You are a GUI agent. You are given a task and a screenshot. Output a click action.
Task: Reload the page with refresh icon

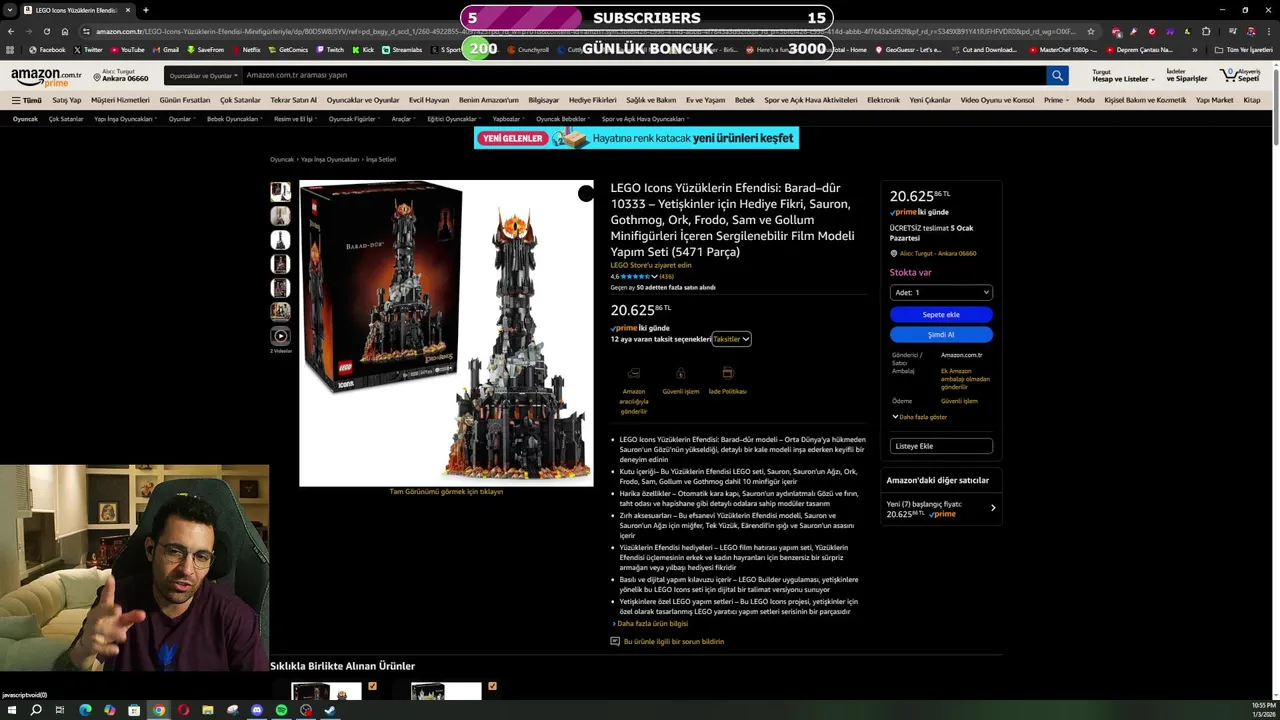[x=46, y=31]
